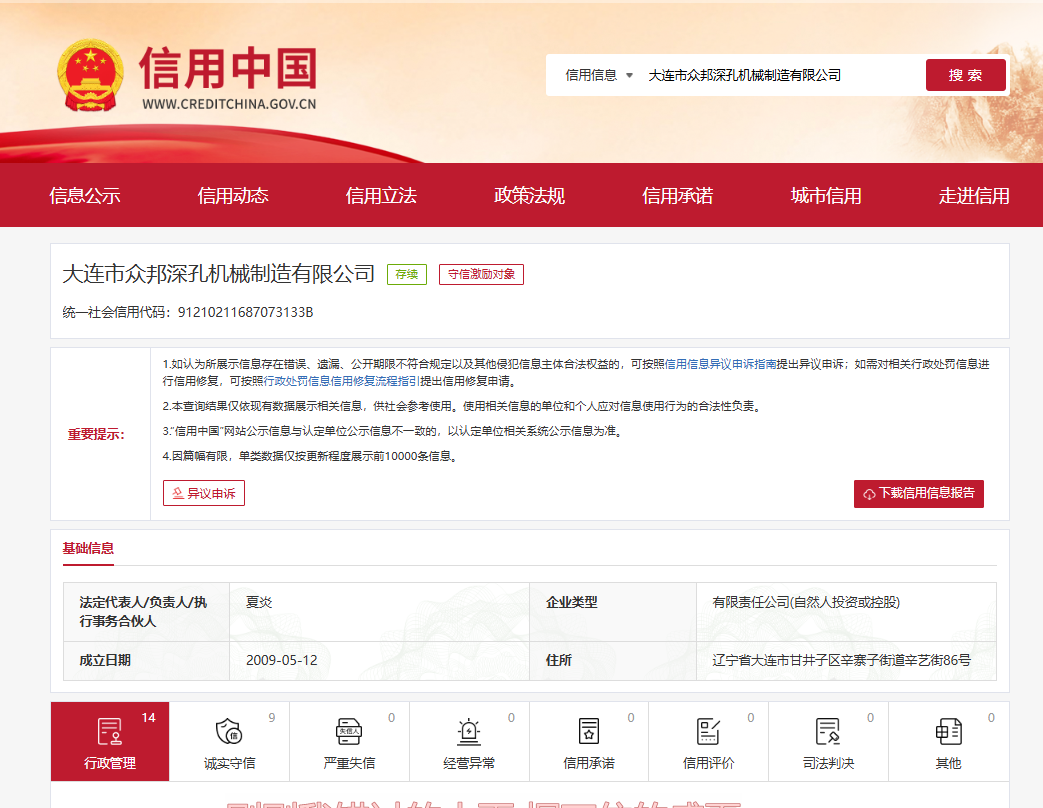This screenshot has height=808, width=1043.
Task: Click the 下载信用信息报告 button
Action: pyautogui.click(x=918, y=494)
